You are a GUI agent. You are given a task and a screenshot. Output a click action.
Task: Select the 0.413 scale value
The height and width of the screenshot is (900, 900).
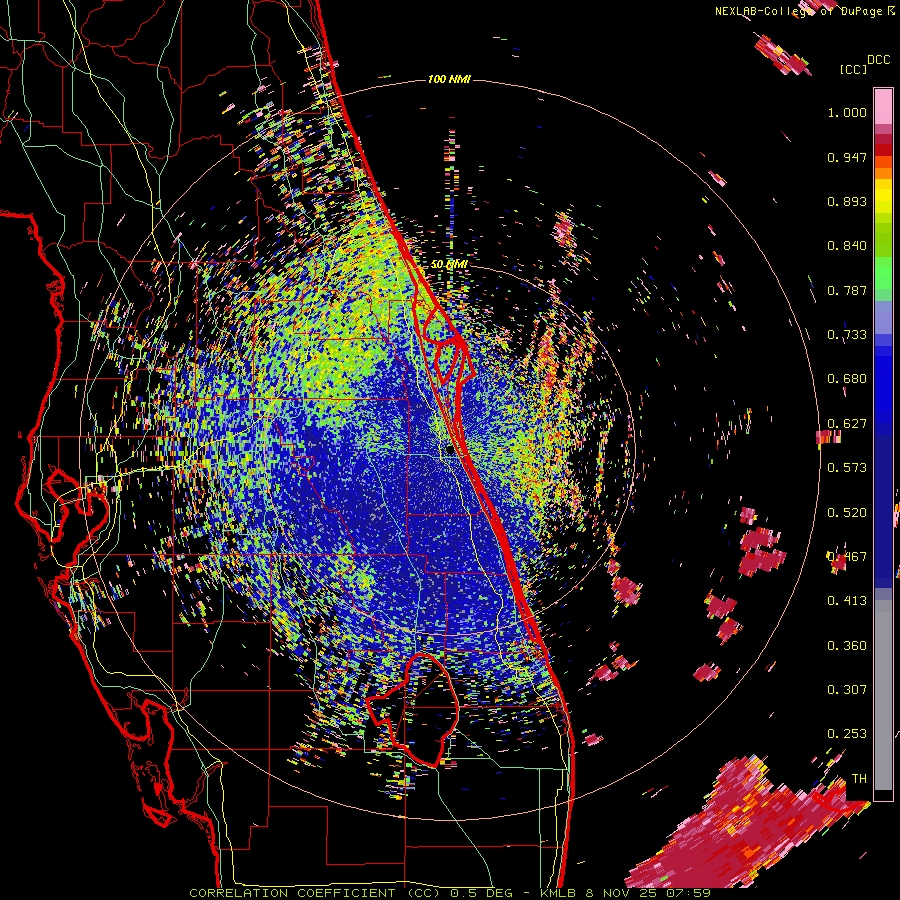tap(847, 601)
